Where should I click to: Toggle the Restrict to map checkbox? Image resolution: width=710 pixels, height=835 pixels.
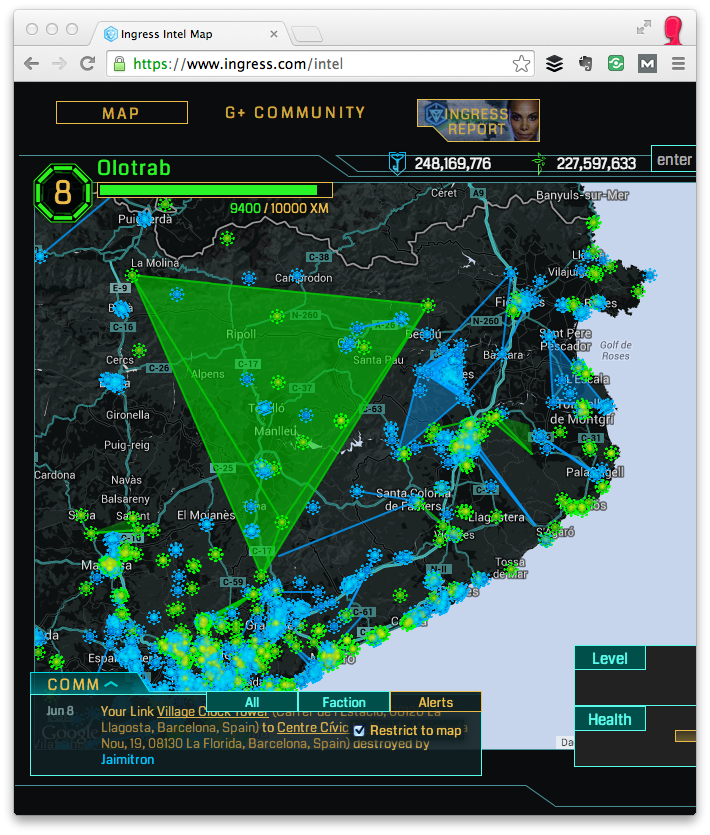pyautogui.click(x=359, y=731)
